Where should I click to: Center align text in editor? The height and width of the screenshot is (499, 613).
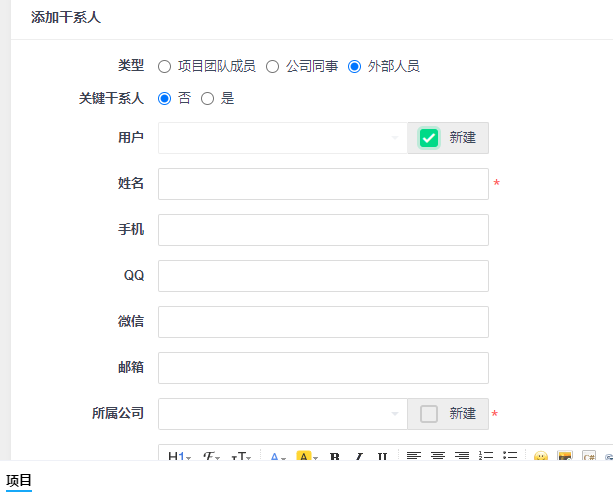pos(437,457)
